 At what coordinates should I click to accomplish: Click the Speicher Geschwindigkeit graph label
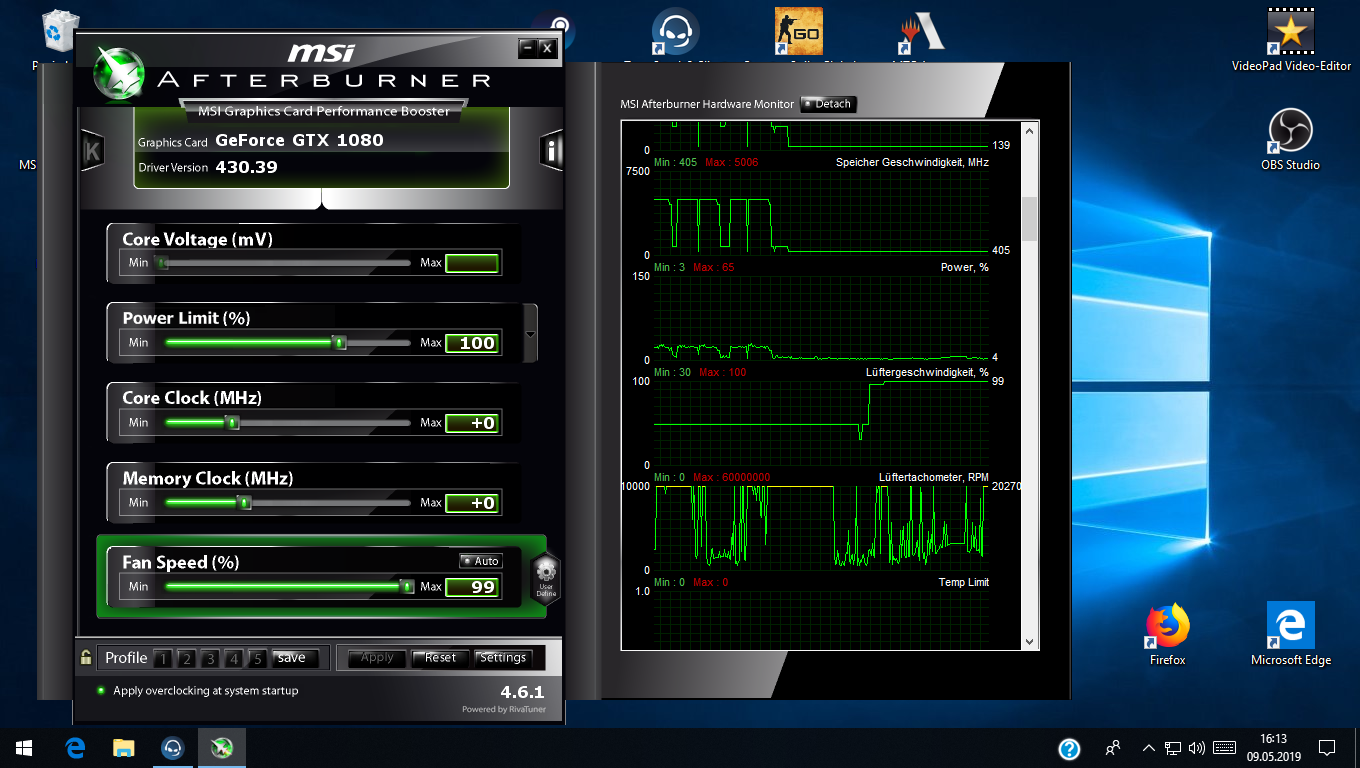coord(912,161)
